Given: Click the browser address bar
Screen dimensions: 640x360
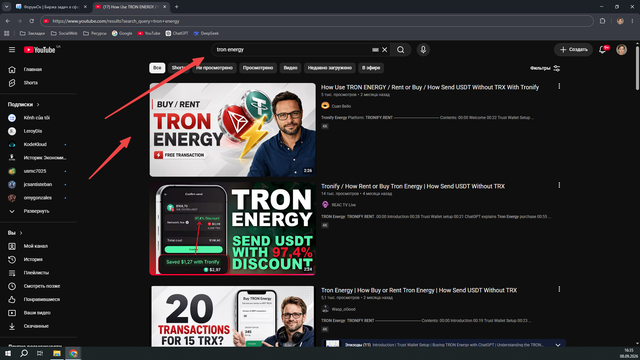Looking at the screenshot, I should pyautogui.click(x=317, y=21).
